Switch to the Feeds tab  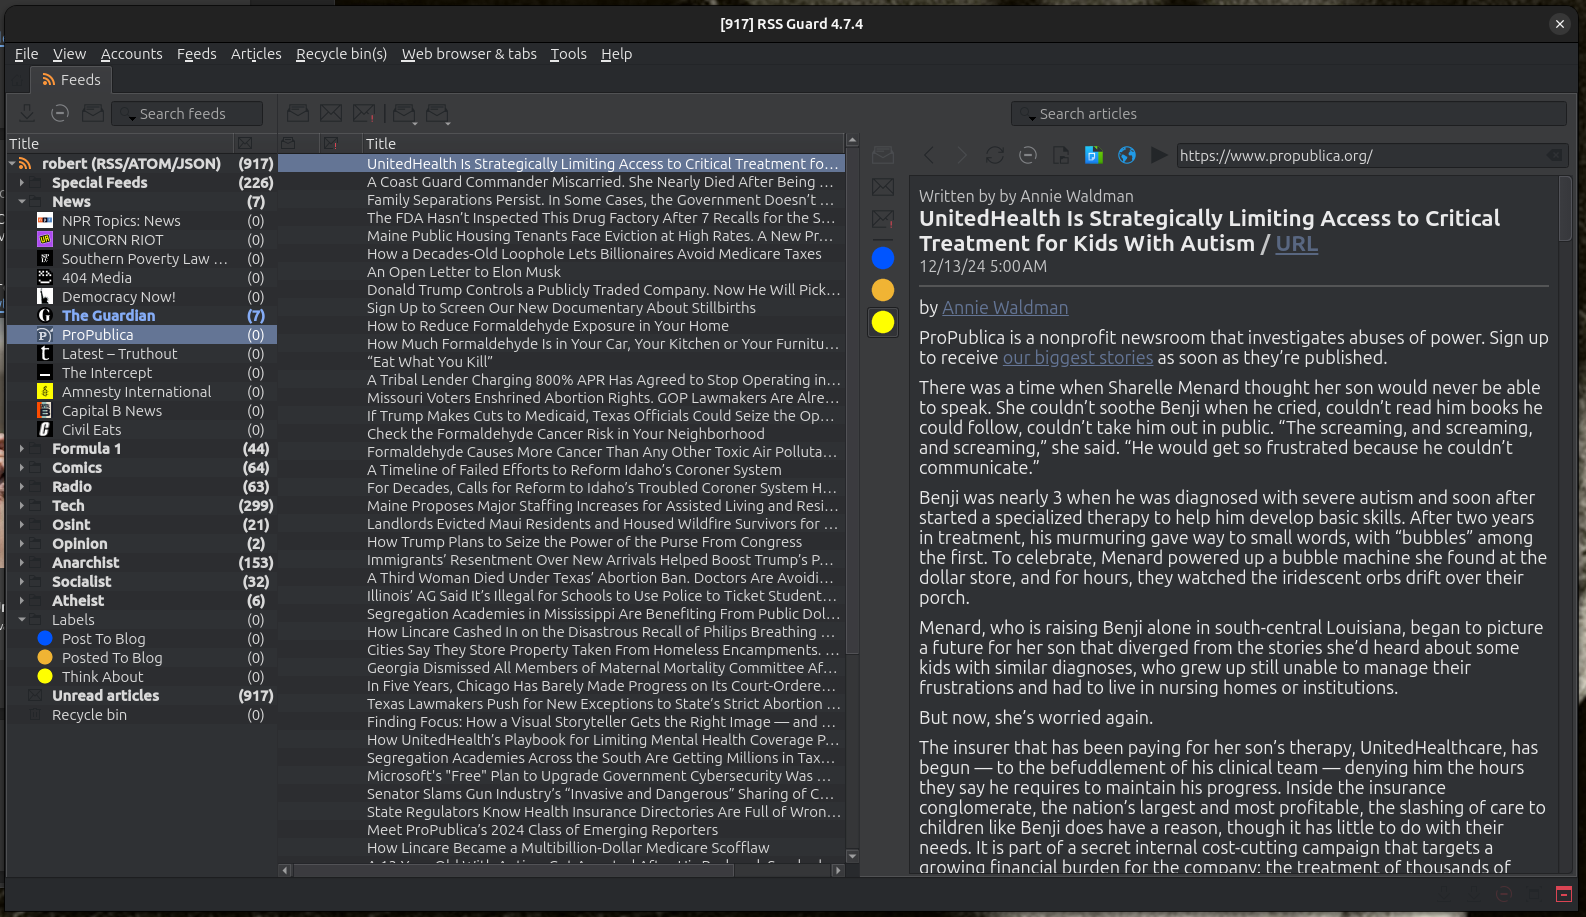pyautogui.click(x=70, y=80)
